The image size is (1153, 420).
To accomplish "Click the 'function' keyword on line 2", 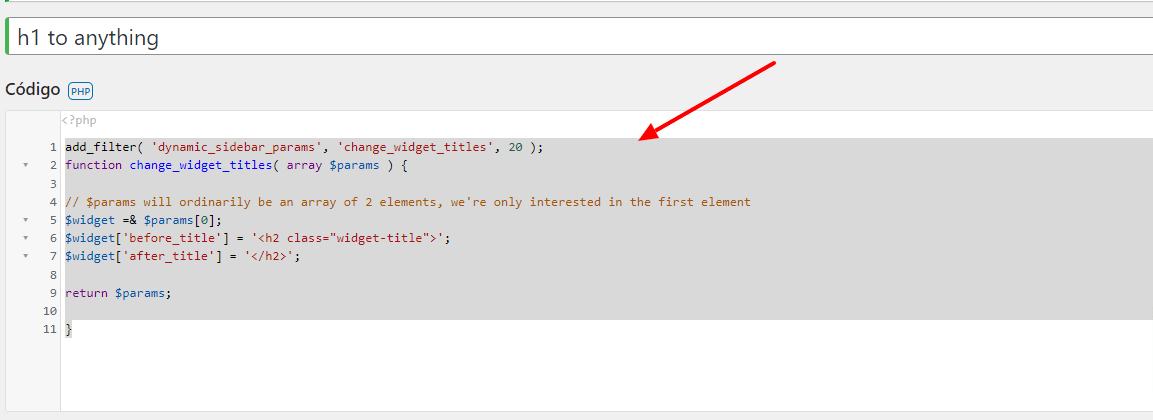I will pyautogui.click(x=93, y=165).
